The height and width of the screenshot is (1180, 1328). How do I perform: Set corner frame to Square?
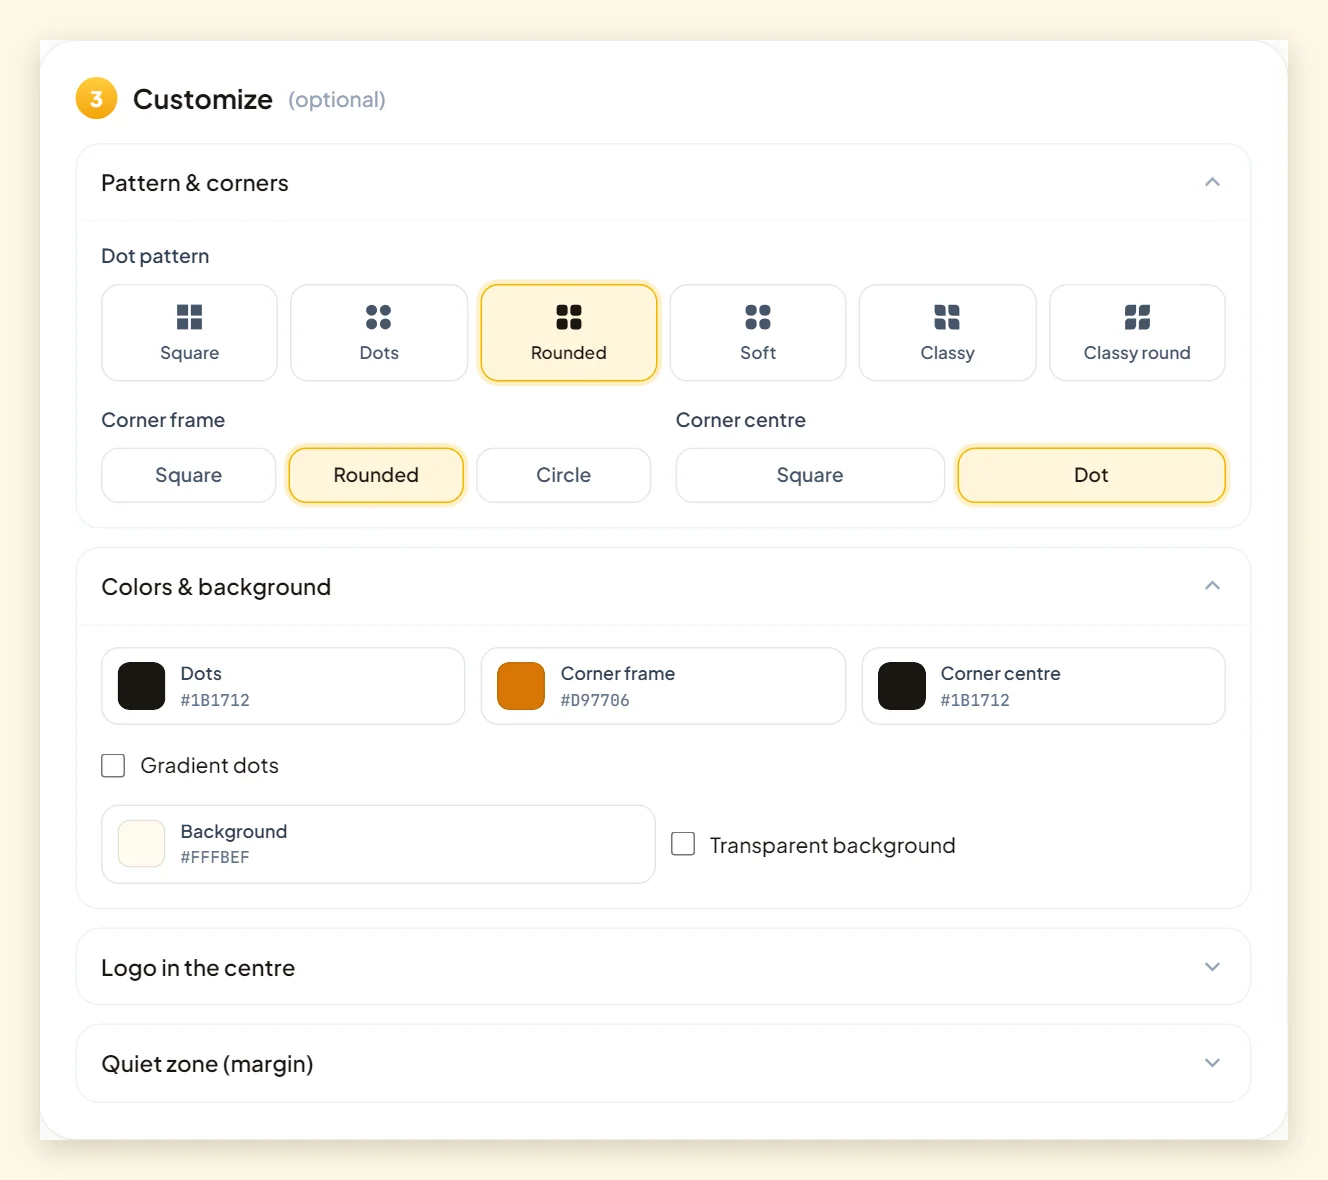[x=189, y=475]
